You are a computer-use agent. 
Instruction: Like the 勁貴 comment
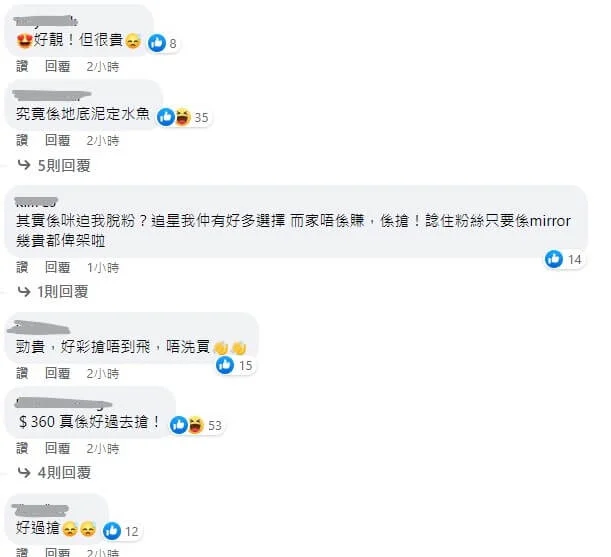pos(22,373)
